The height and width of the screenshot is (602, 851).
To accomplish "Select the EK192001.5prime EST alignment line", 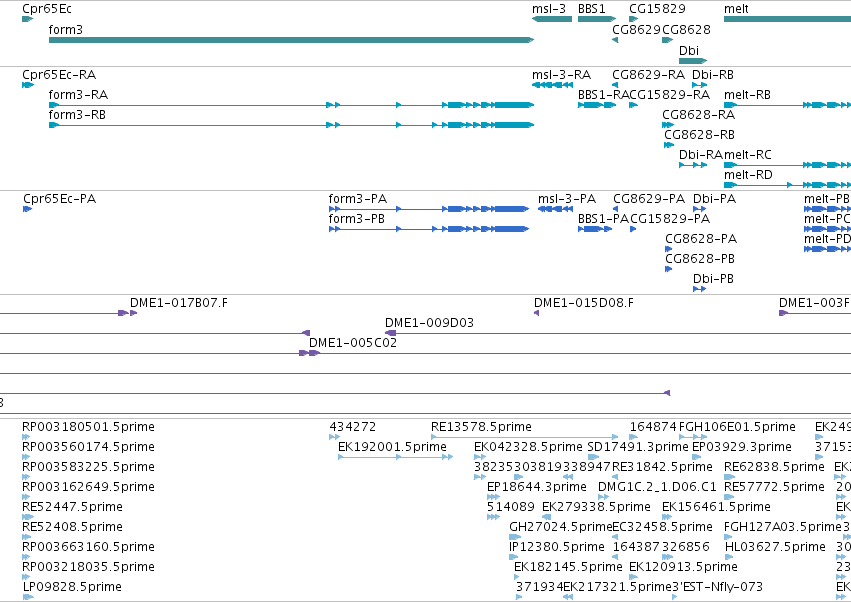I will pyautogui.click(x=395, y=457).
